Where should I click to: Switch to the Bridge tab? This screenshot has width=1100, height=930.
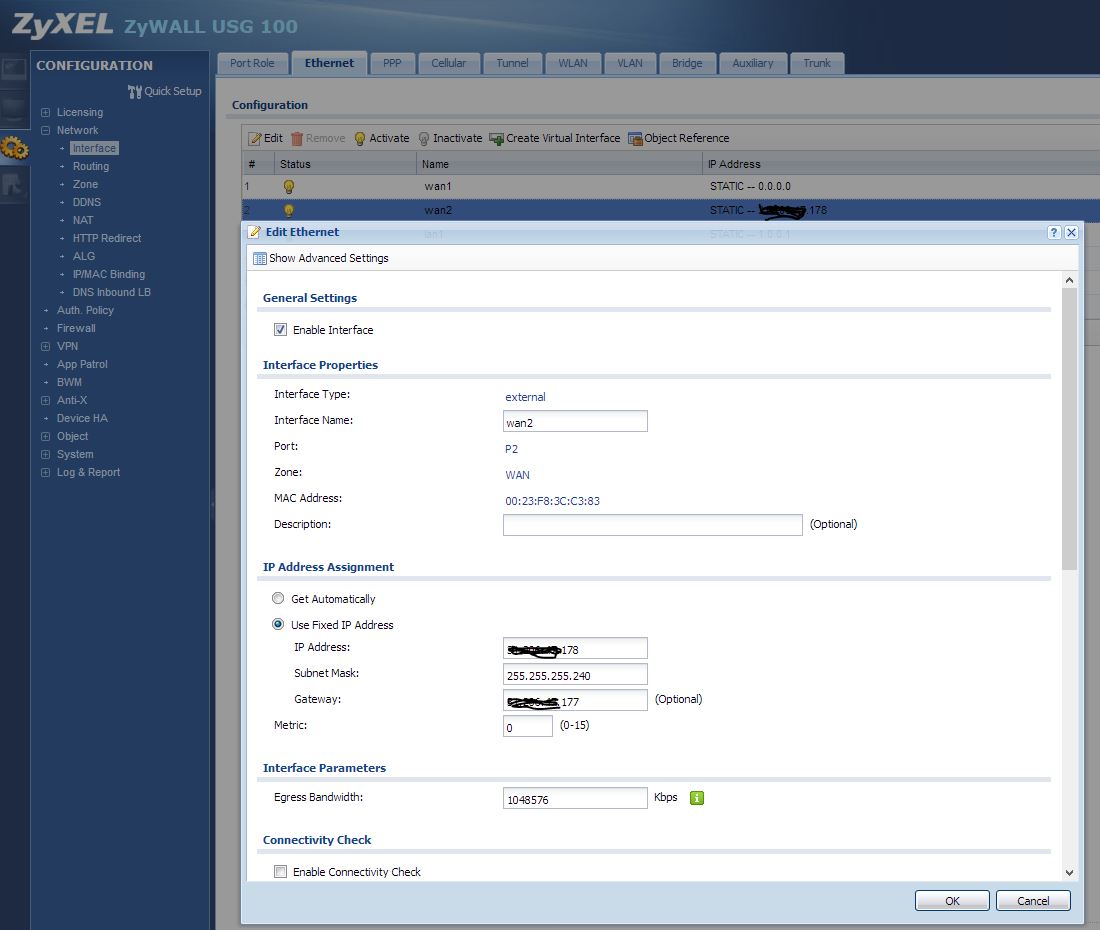687,63
